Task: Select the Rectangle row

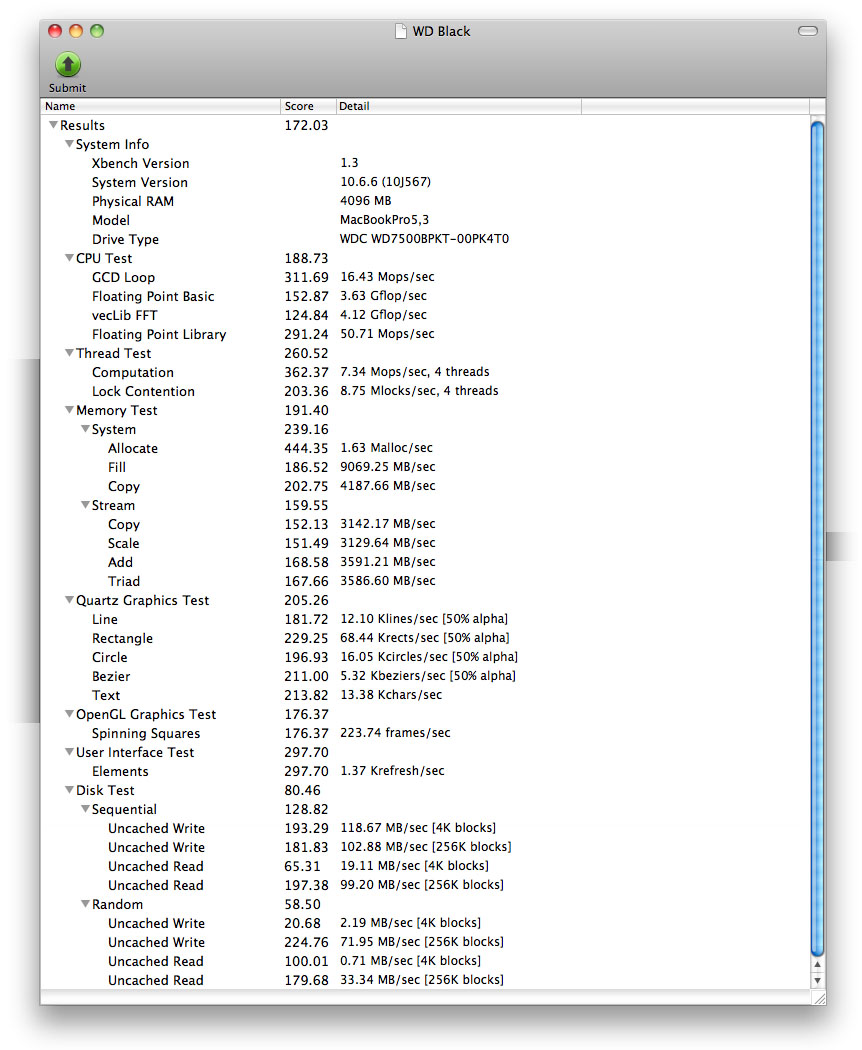Action: point(425,638)
